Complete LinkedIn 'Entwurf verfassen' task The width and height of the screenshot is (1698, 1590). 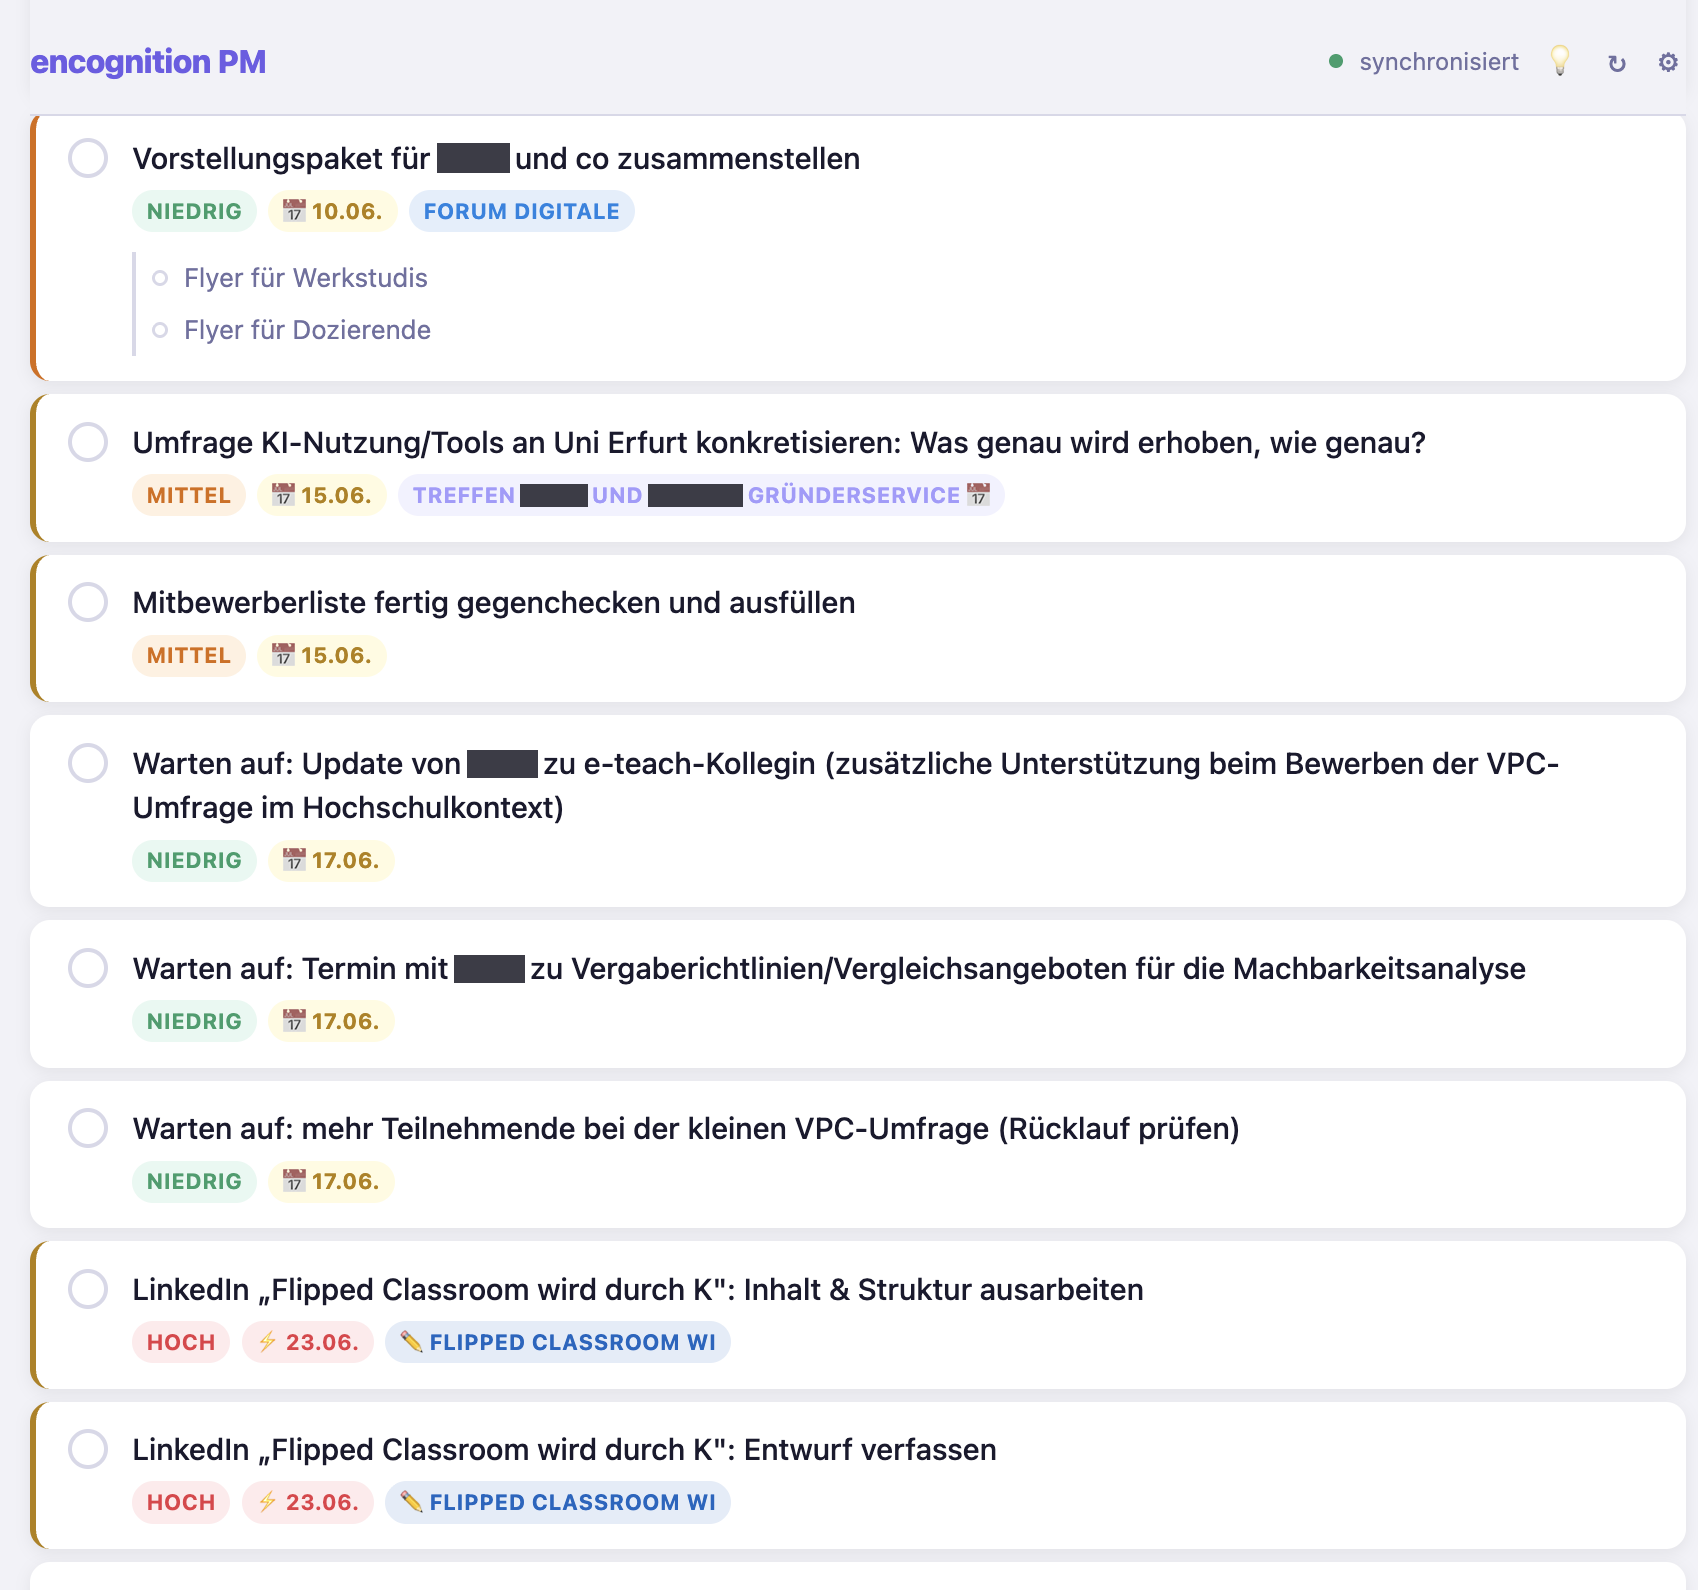click(88, 1449)
